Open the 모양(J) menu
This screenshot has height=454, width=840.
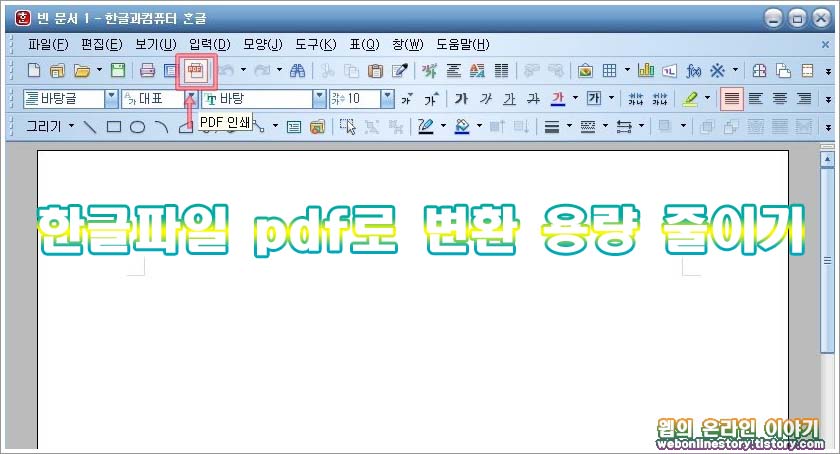click(x=262, y=44)
